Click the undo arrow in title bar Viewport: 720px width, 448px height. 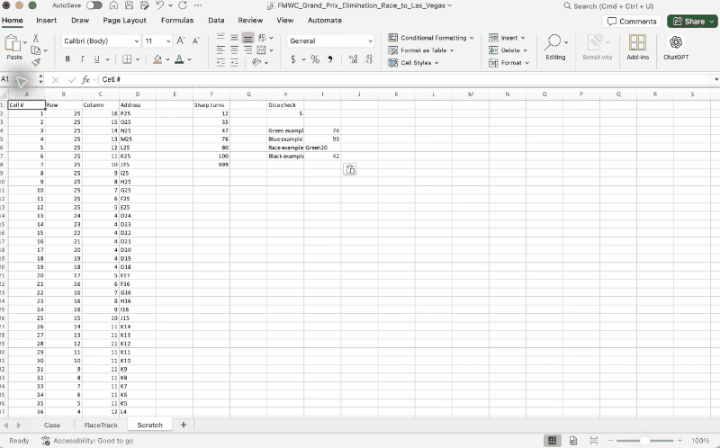[160, 6]
